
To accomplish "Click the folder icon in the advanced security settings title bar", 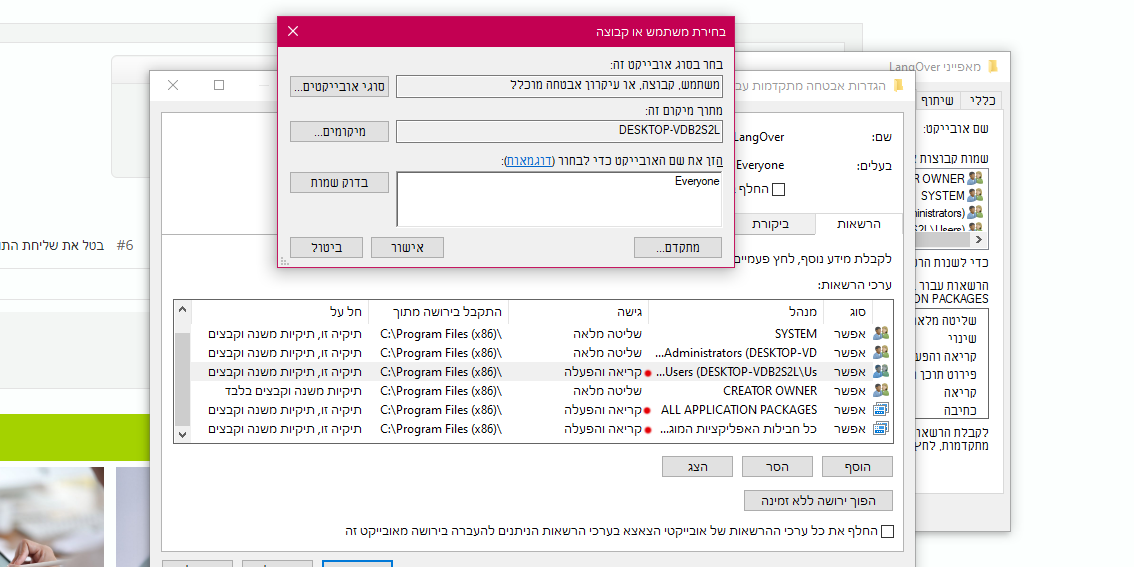I will pos(898,86).
